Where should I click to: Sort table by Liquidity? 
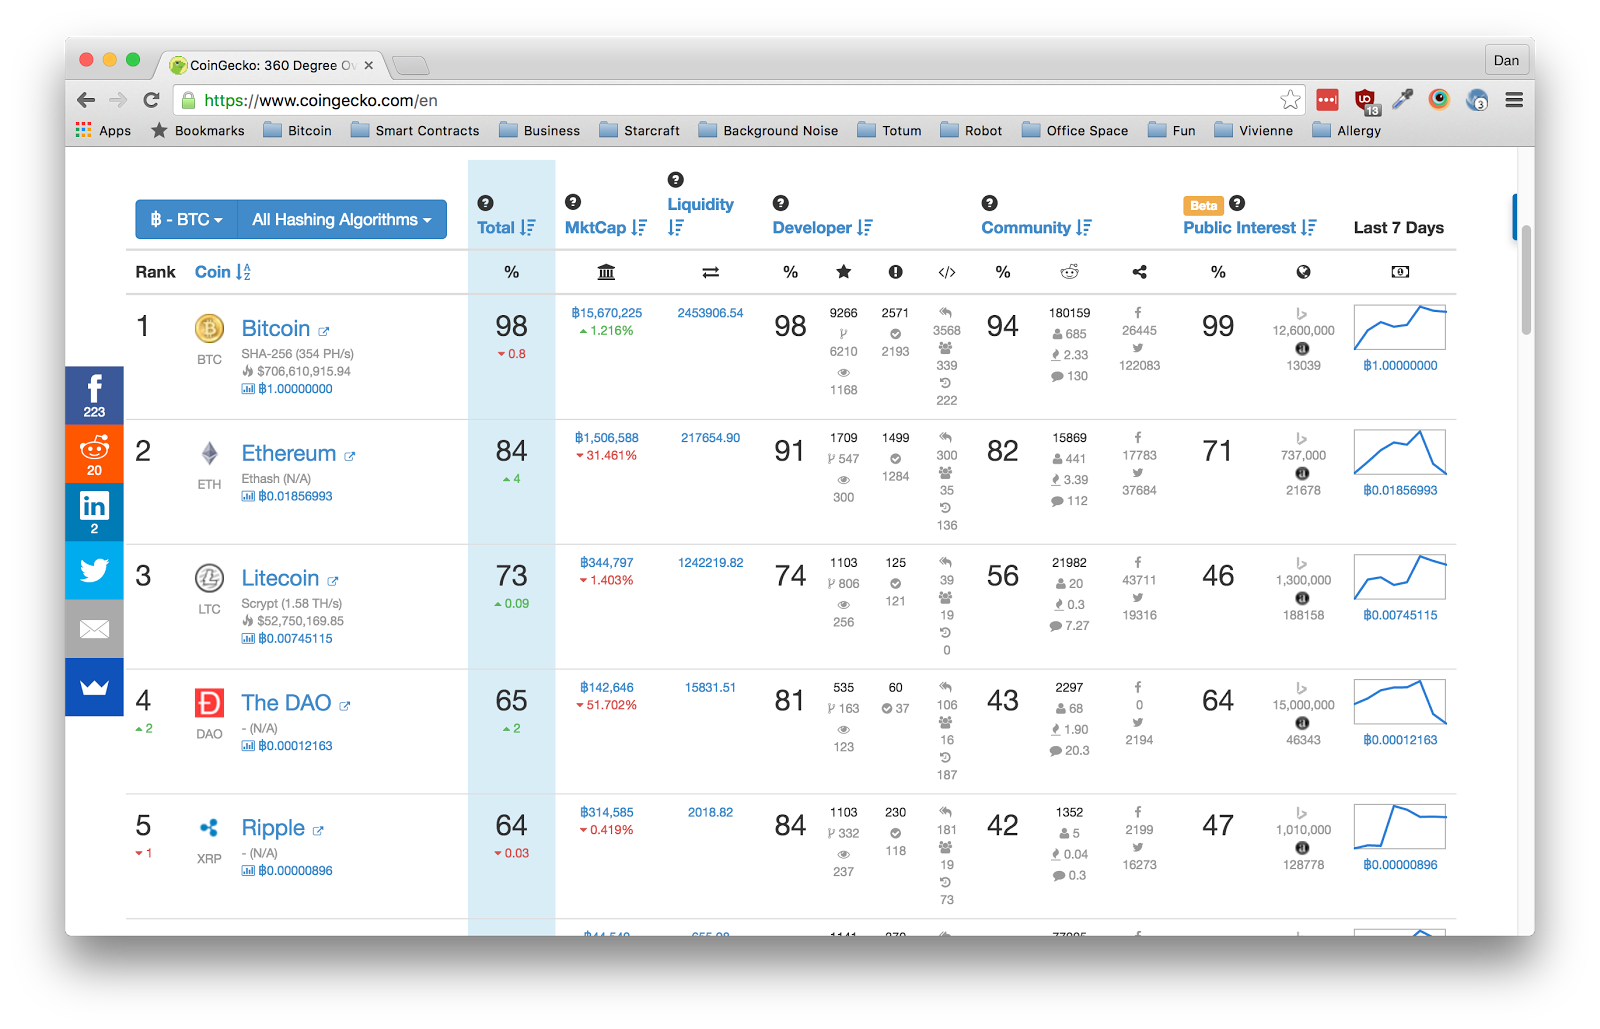point(700,215)
